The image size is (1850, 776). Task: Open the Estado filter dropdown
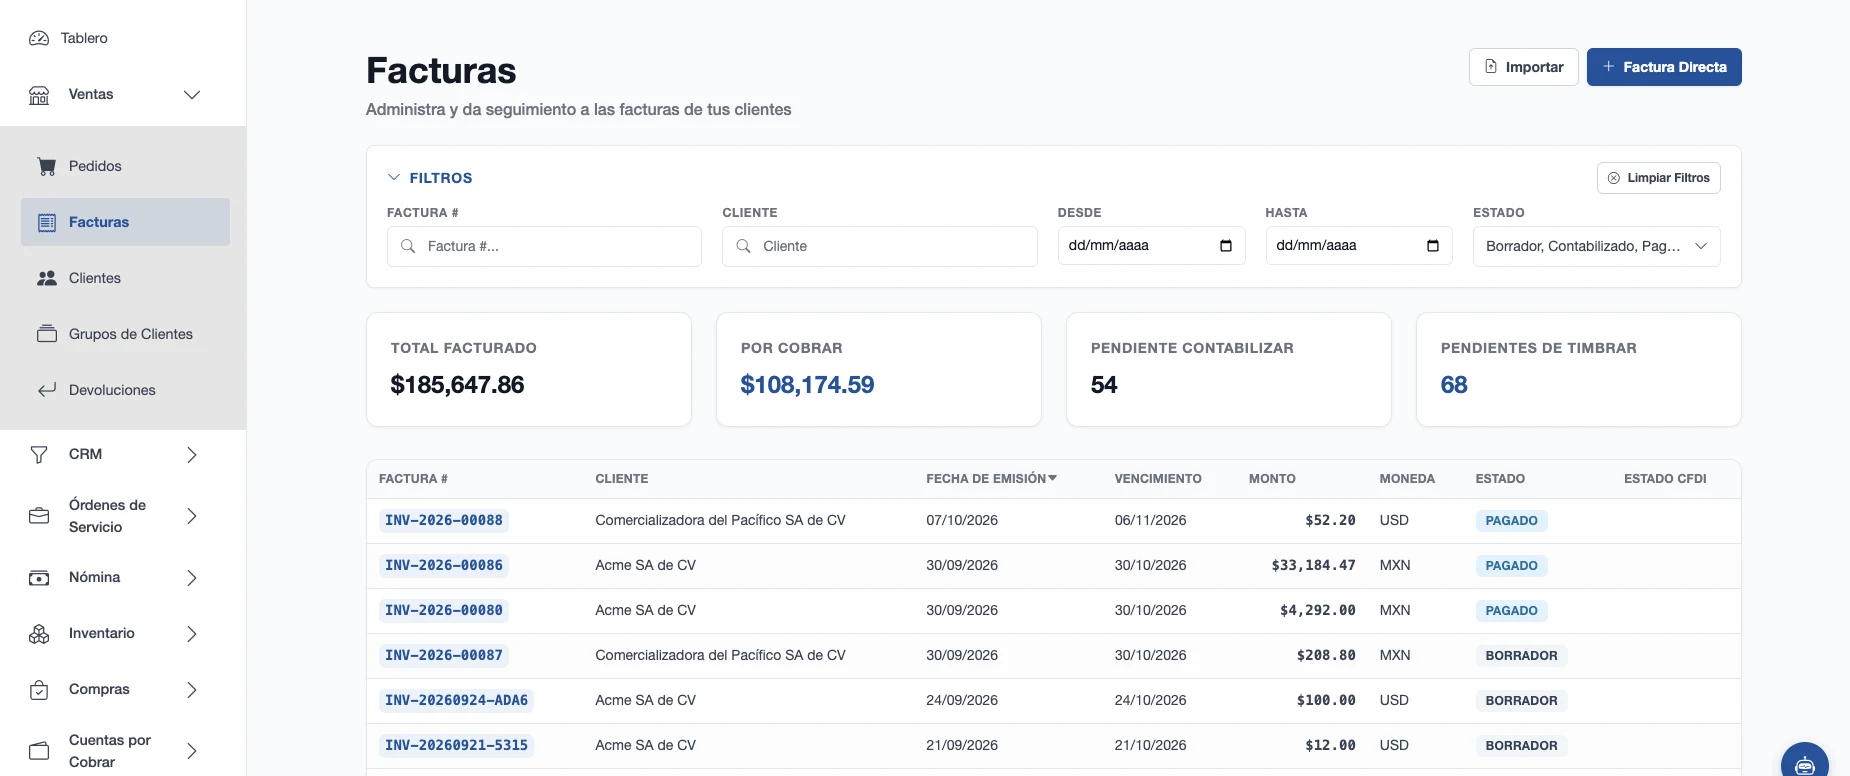click(1597, 246)
